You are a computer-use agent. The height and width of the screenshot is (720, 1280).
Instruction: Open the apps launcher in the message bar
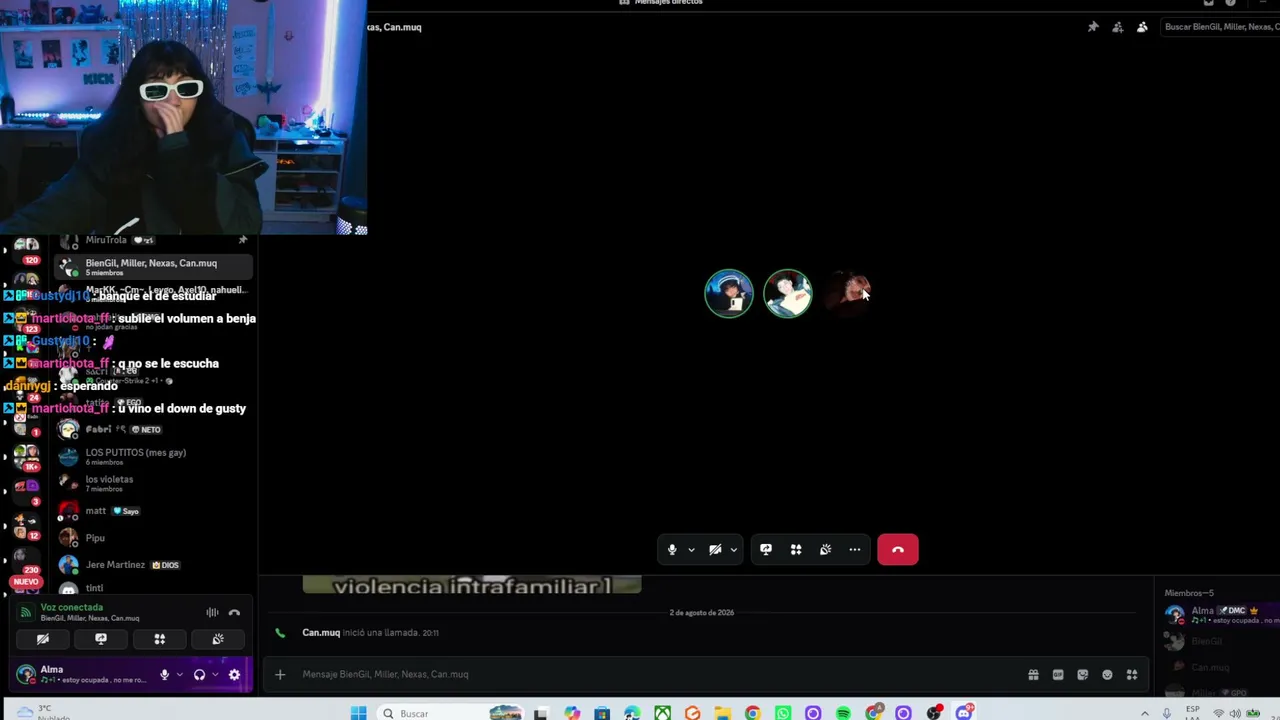pos(1132,675)
